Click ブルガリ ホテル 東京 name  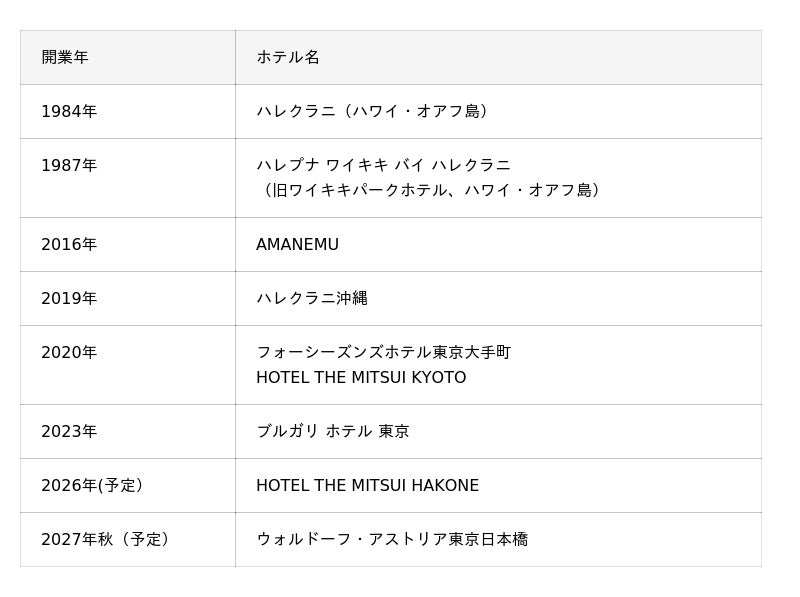point(333,431)
